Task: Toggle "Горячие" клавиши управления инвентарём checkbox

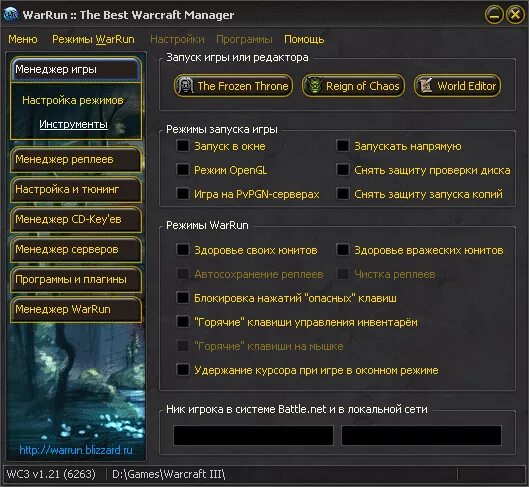Action: pyautogui.click(x=183, y=322)
